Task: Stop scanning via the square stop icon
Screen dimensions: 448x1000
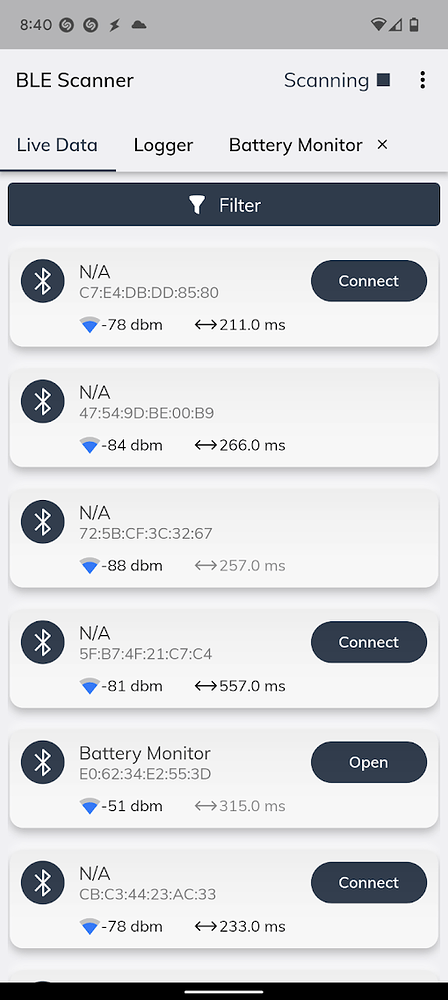Action: pos(383,80)
